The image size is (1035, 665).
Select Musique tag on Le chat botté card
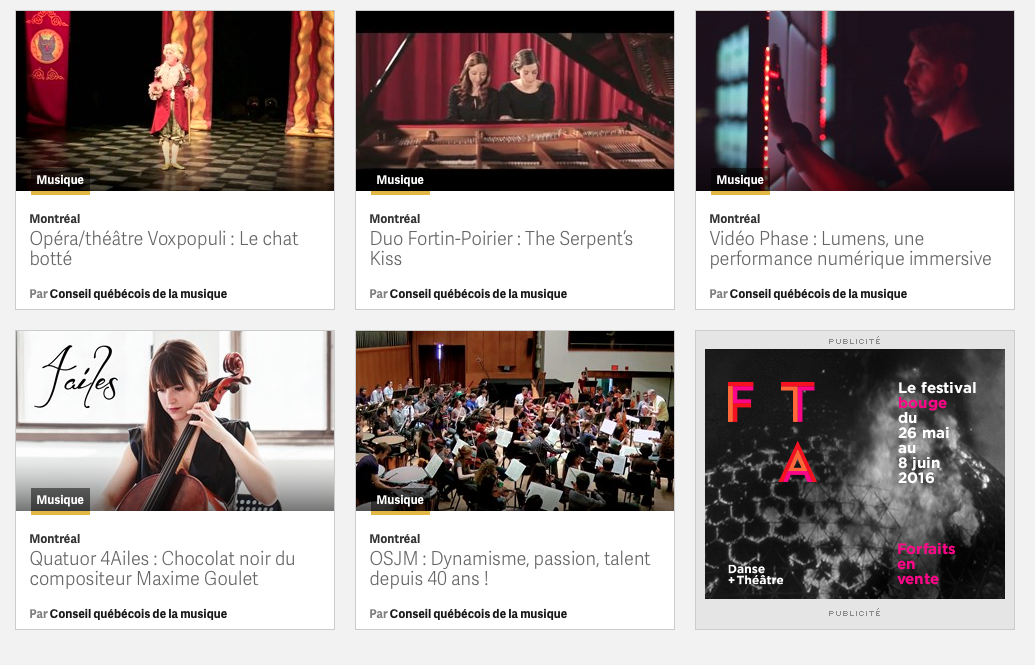[60, 180]
